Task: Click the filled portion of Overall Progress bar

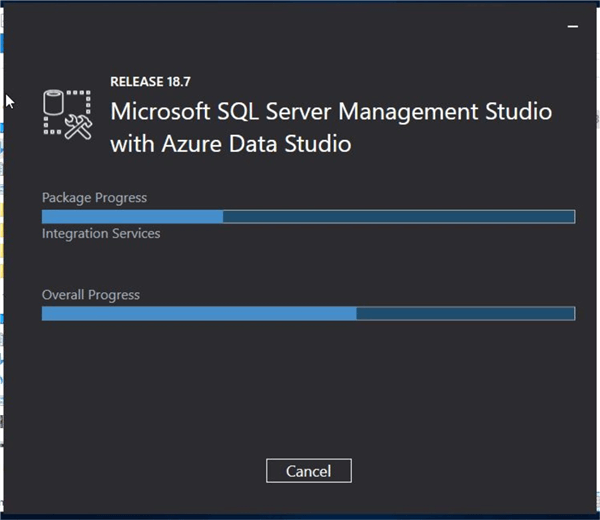Action: tap(198, 314)
